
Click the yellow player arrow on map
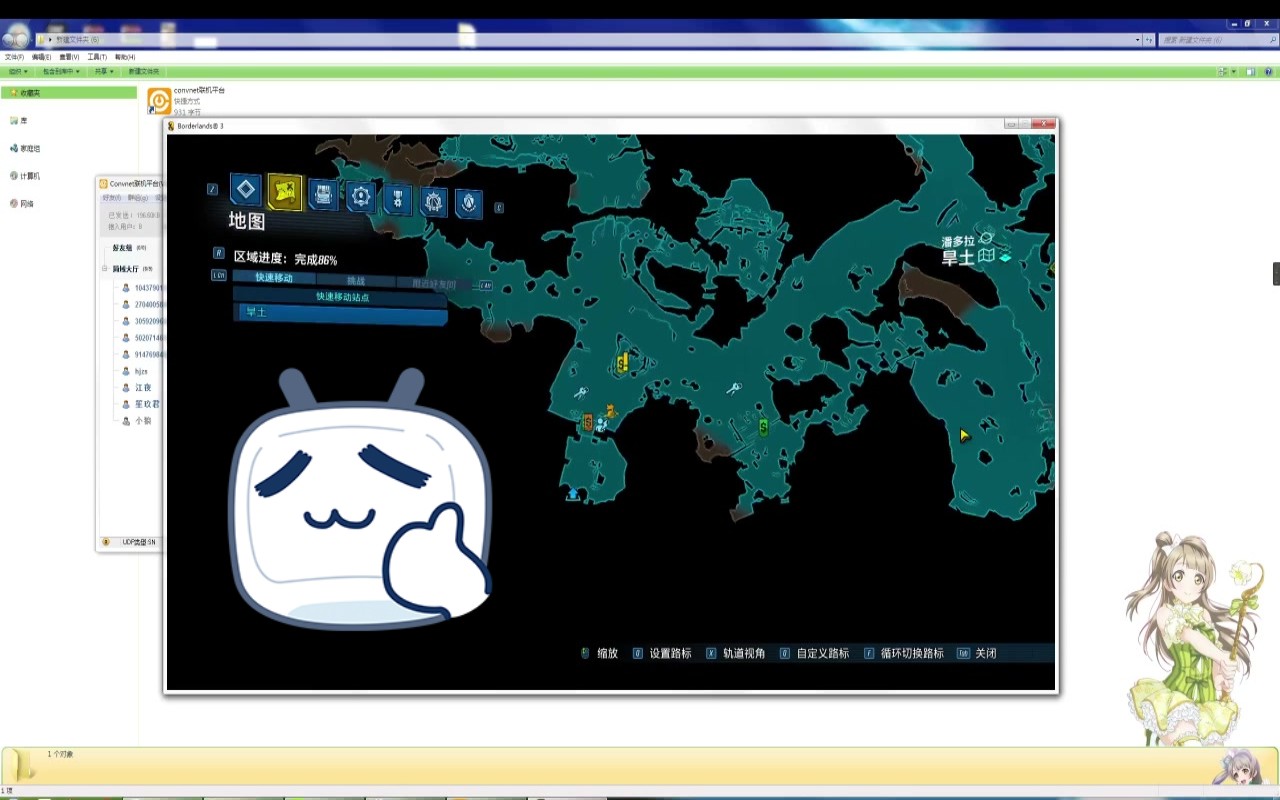pos(964,435)
